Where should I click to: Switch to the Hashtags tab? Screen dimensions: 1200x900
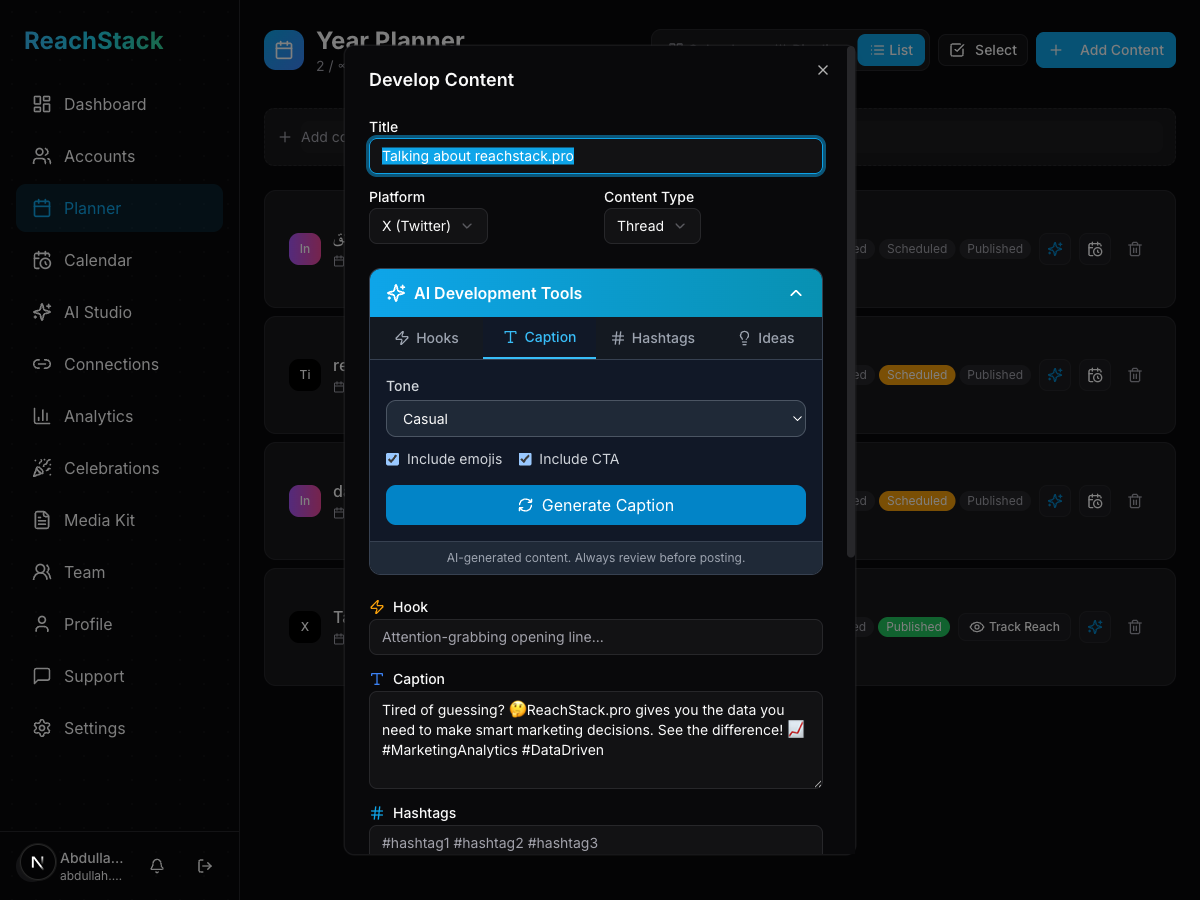[x=653, y=338]
